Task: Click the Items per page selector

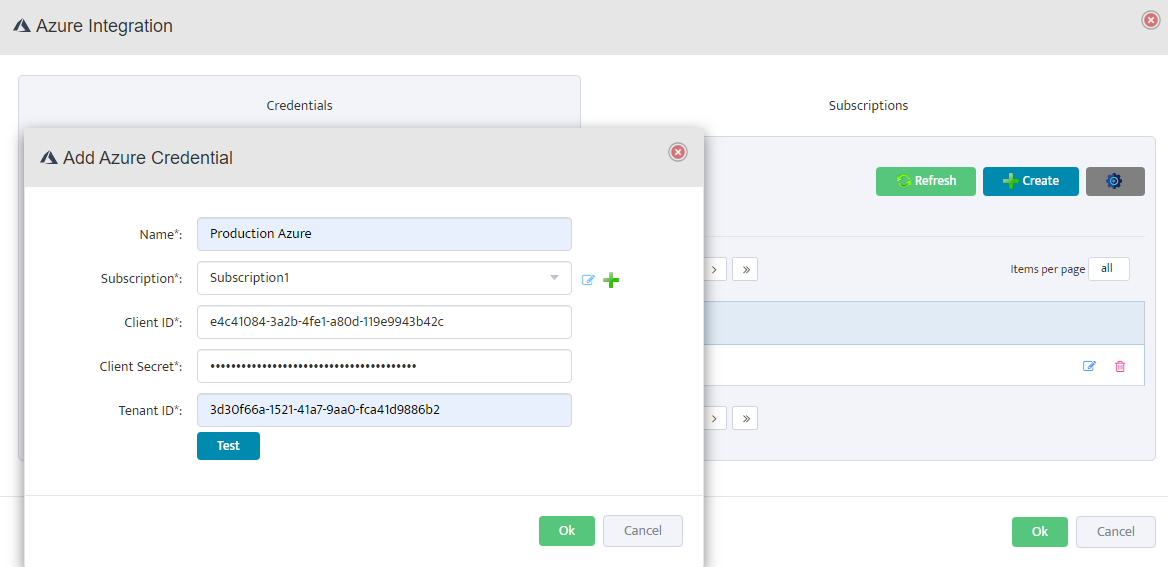Action: point(1108,269)
